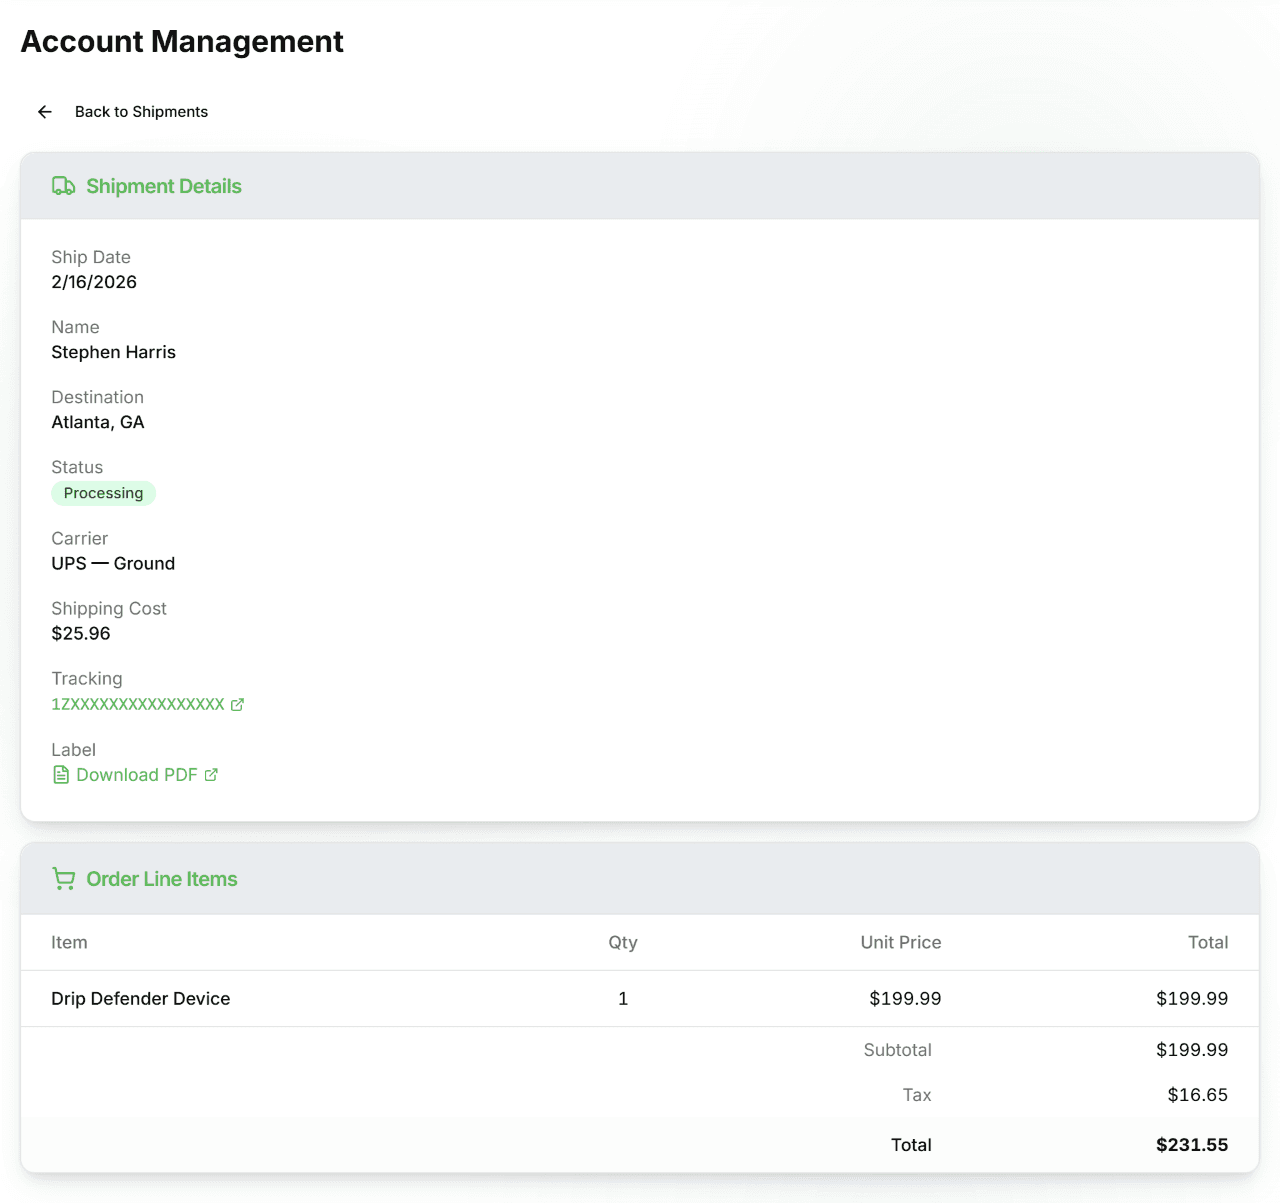Click the Total column header
The image size is (1280, 1203).
tap(1208, 942)
